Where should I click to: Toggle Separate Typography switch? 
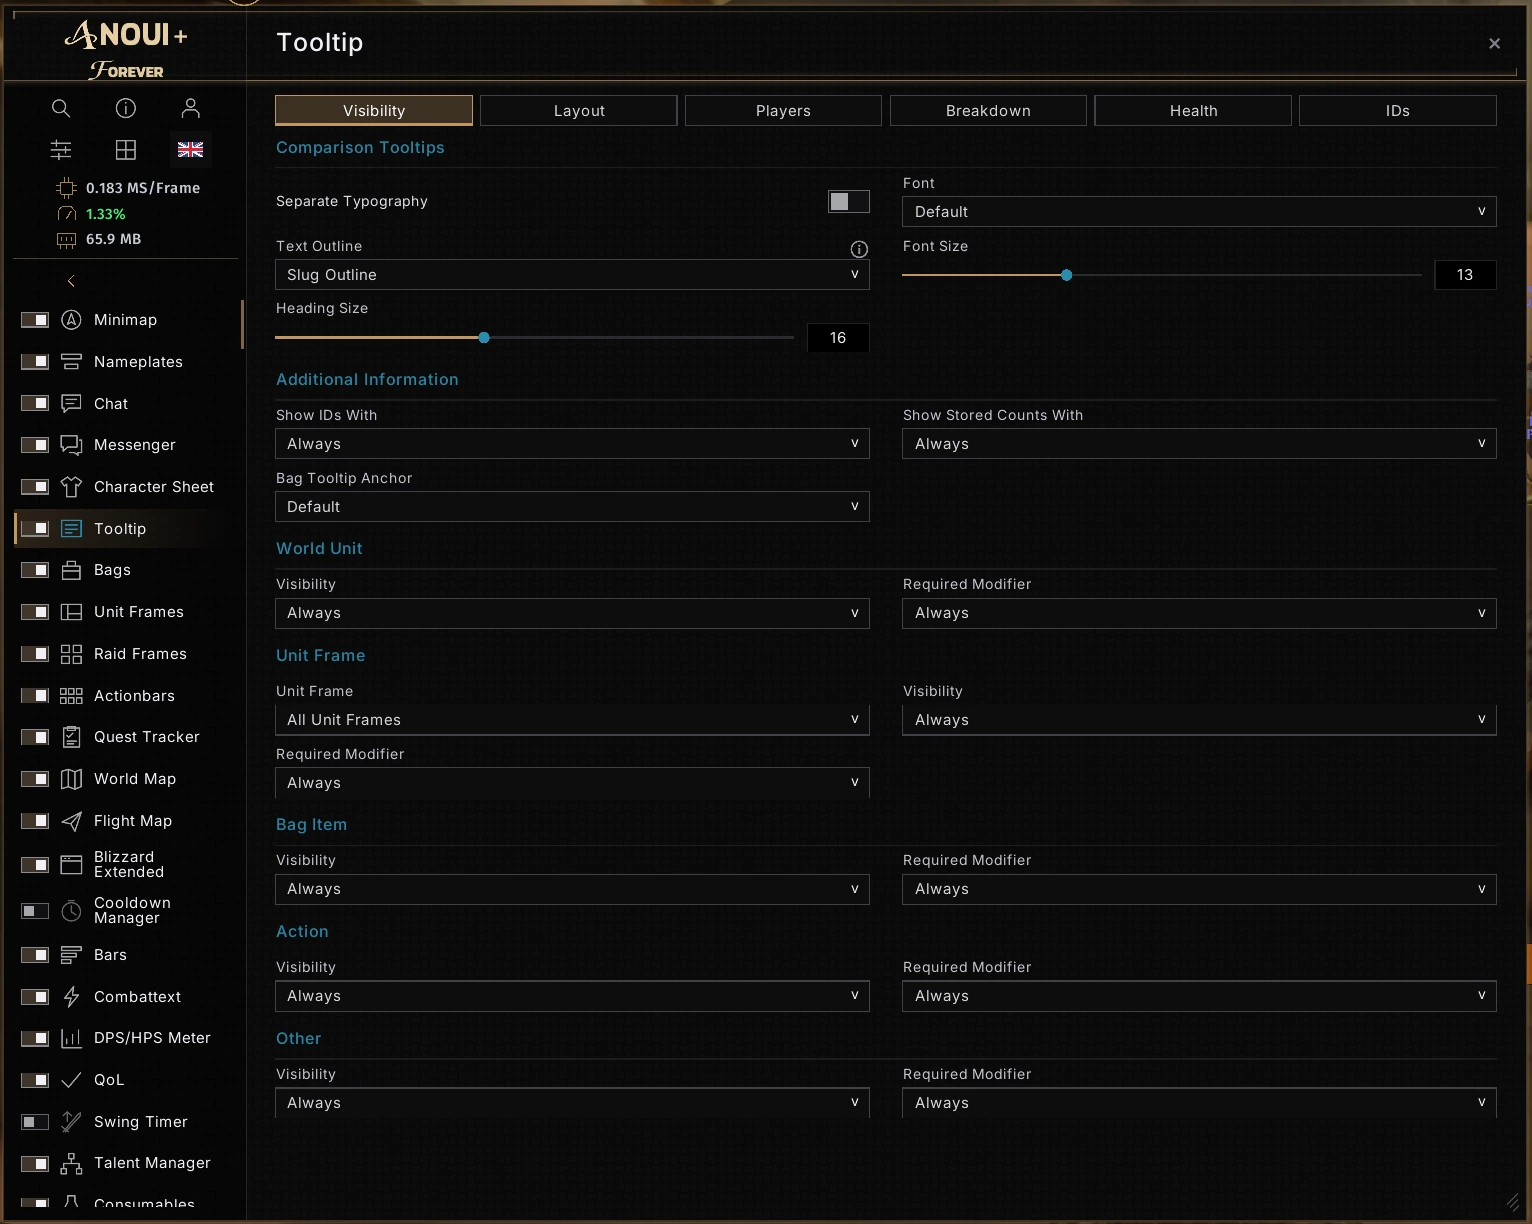coord(849,201)
